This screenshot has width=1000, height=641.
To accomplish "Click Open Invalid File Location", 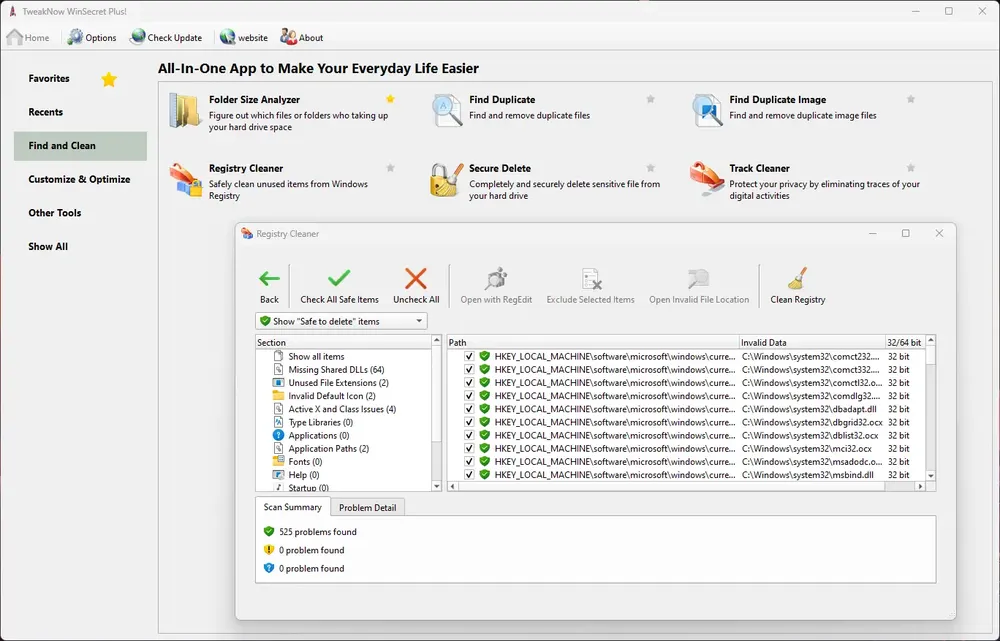I will 699,285.
